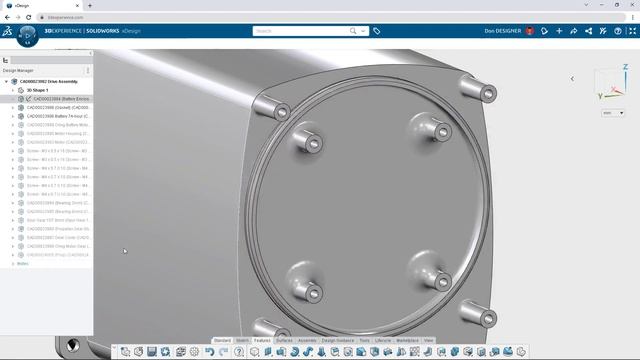Click the first toolbar icon before Save

[x=125, y=351]
